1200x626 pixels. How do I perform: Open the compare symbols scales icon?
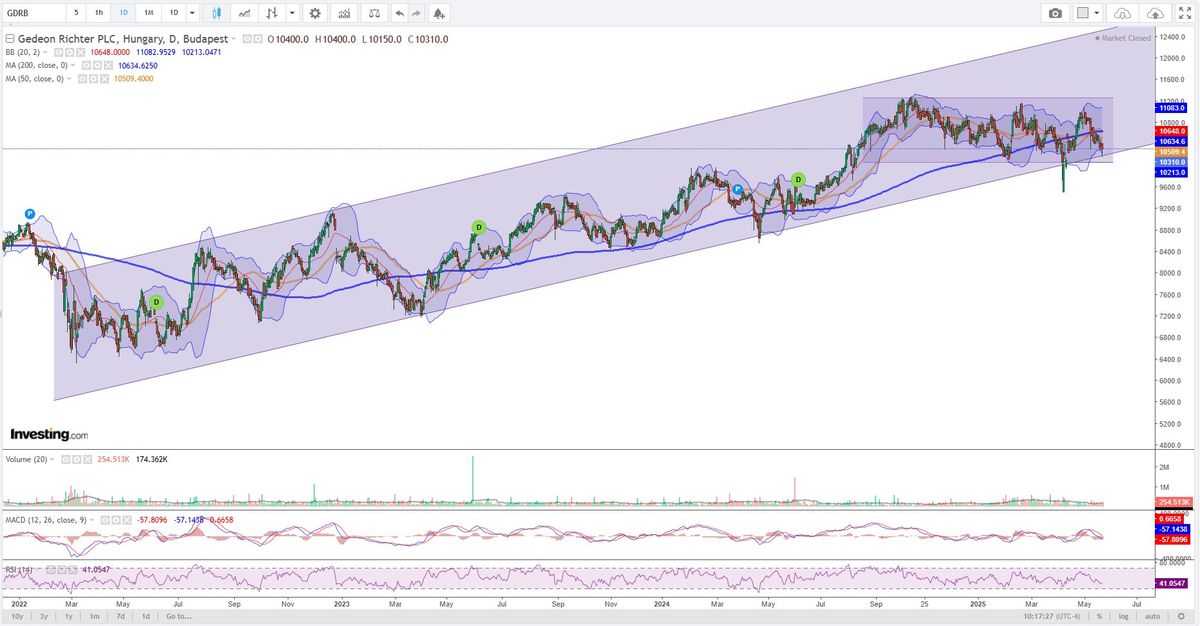pyautogui.click(x=374, y=13)
